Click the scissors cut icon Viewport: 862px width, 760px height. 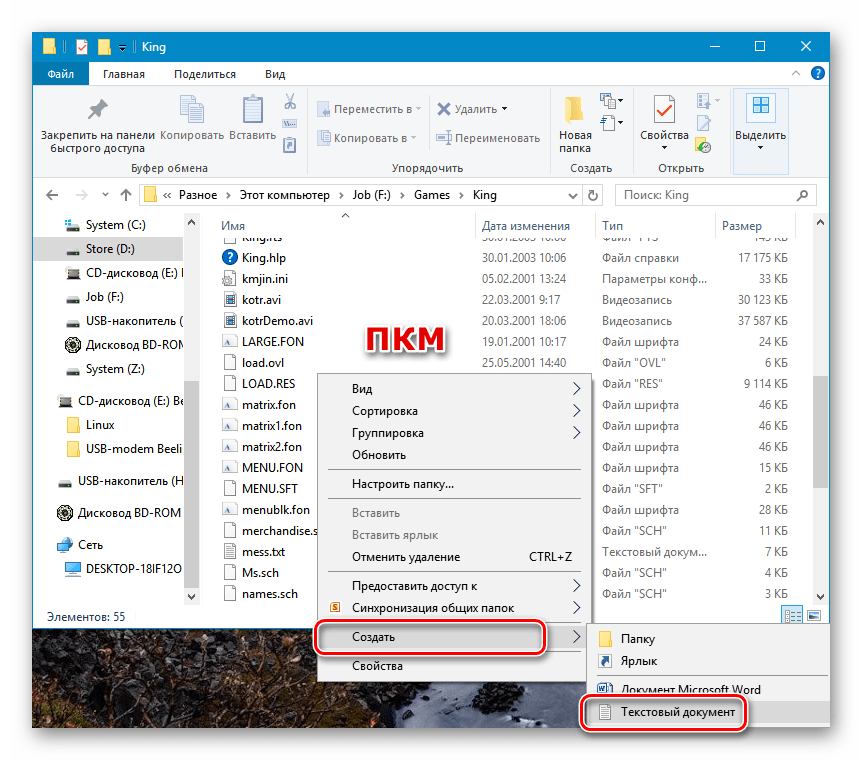pos(290,102)
